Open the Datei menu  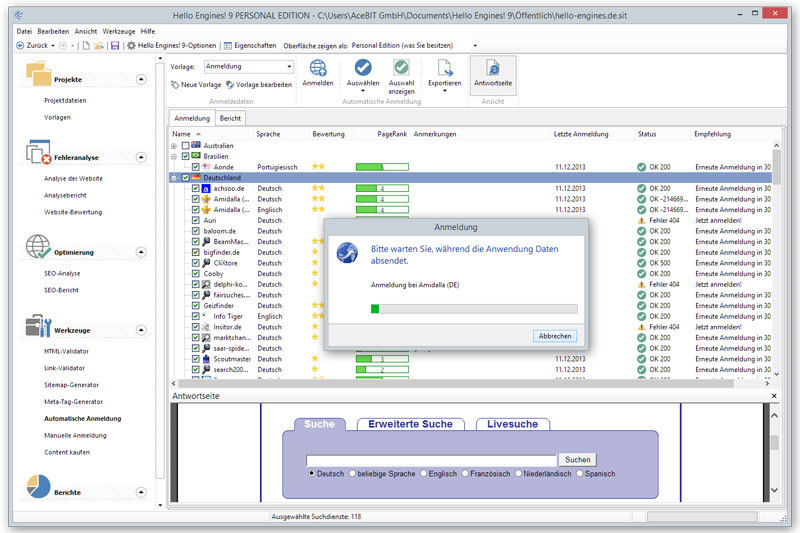click(x=24, y=31)
